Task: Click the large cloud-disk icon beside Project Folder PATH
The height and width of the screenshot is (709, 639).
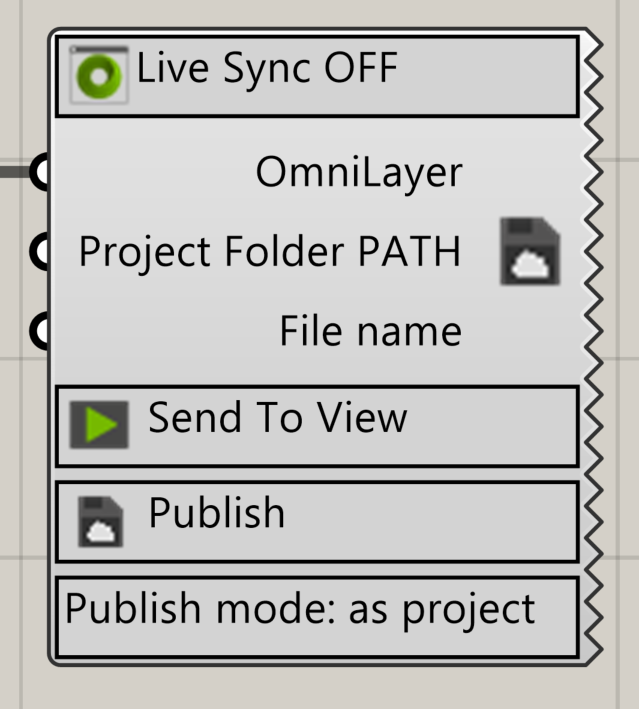Action: click(530, 251)
